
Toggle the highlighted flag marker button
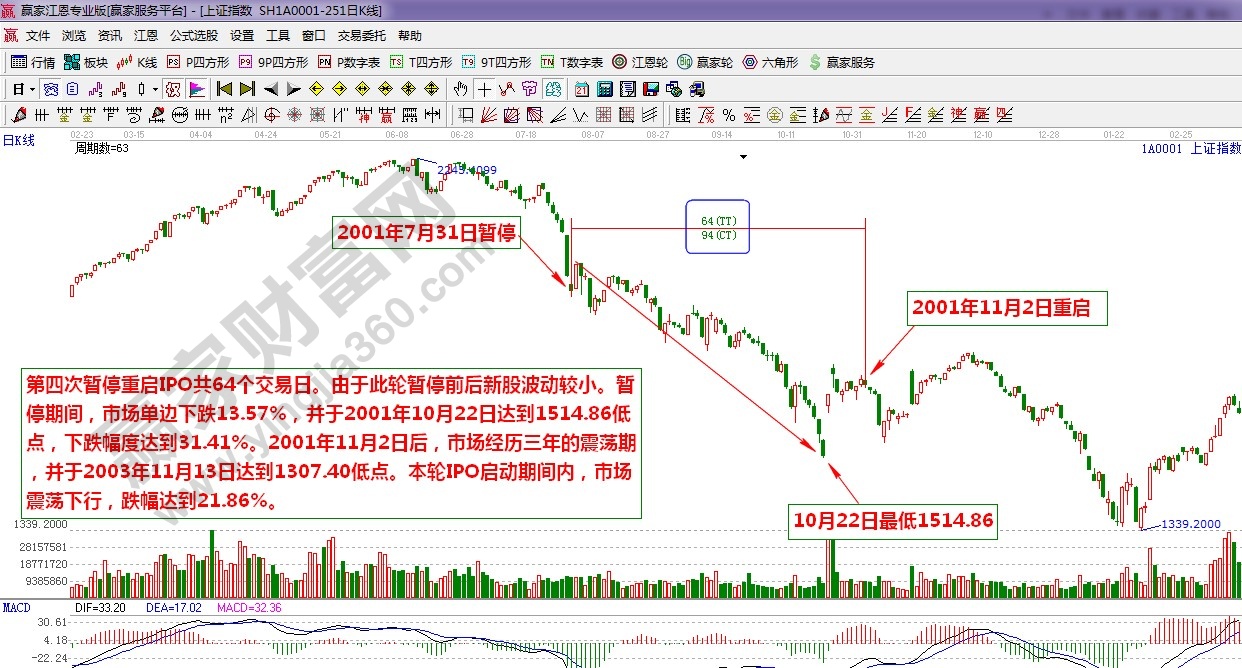coord(197,88)
